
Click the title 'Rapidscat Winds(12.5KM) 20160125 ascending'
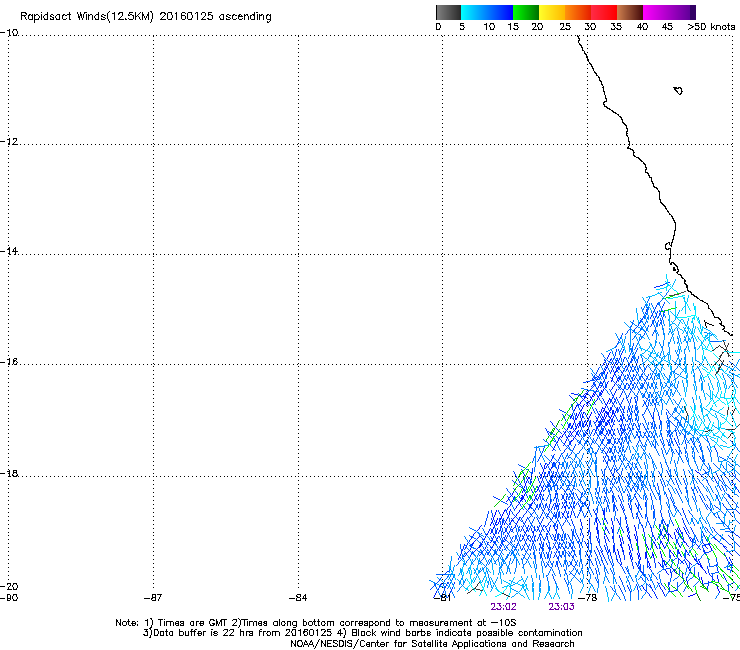point(146,17)
